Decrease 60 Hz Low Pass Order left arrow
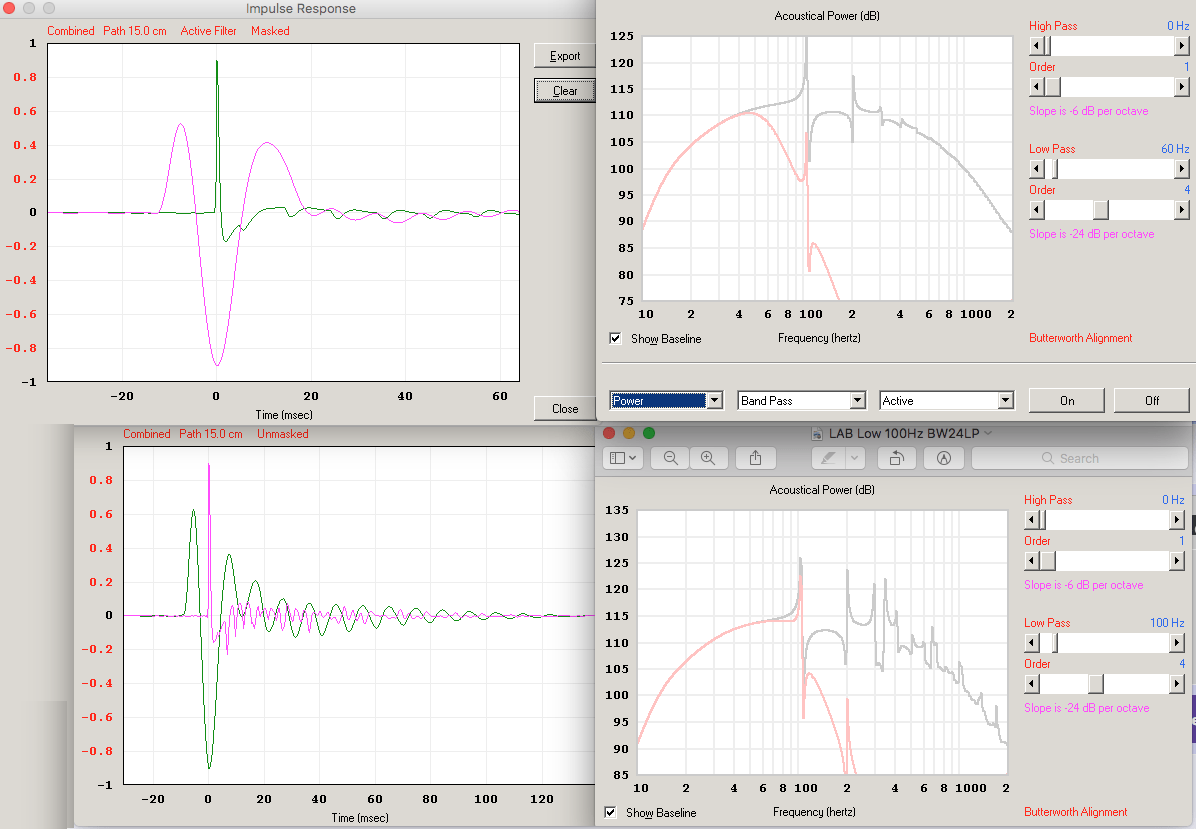This screenshot has width=1196, height=829. coord(1036,209)
